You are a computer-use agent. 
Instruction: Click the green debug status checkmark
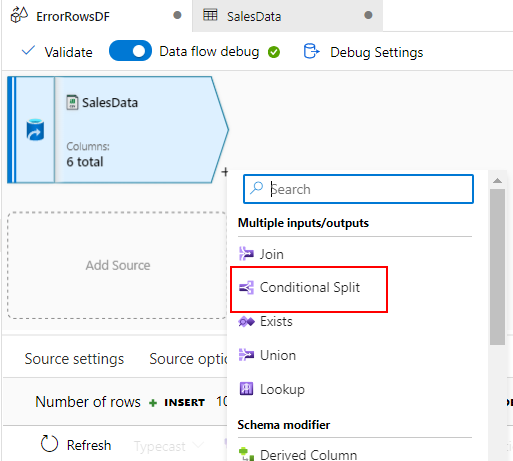pyautogui.click(x=274, y=52)
